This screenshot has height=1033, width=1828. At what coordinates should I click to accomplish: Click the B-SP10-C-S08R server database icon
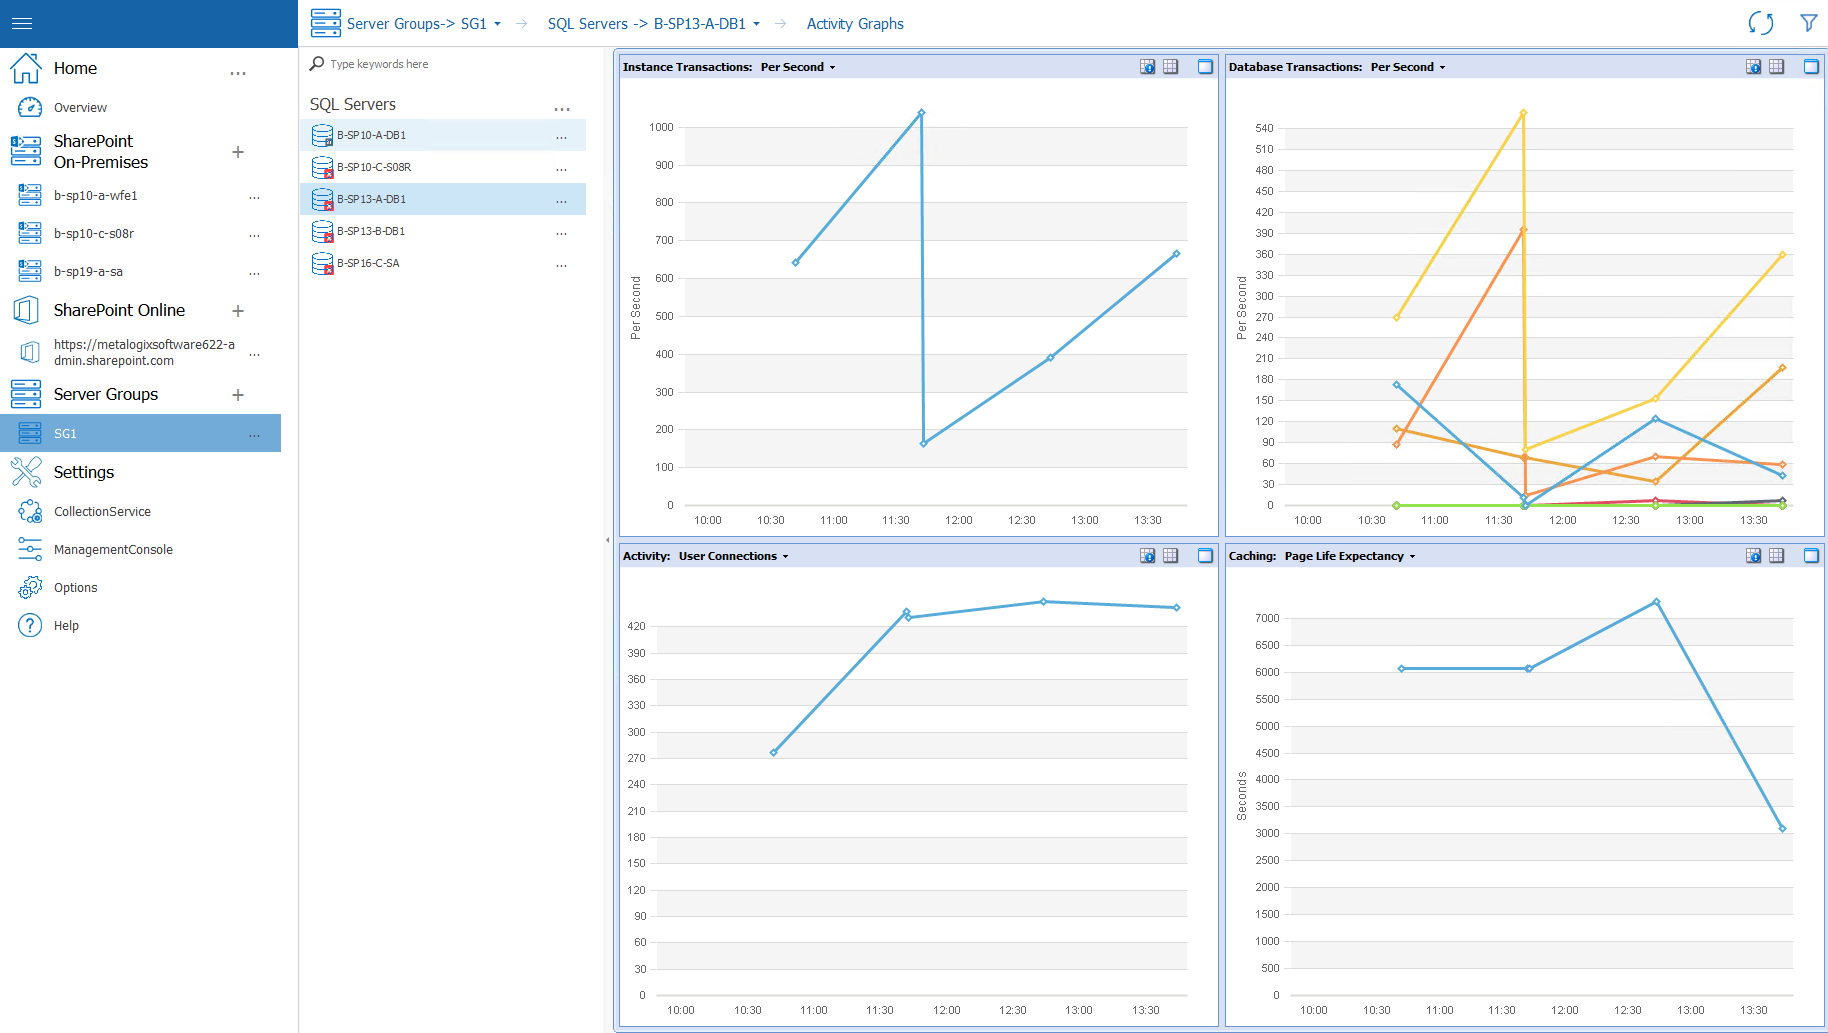pos(322,167)
